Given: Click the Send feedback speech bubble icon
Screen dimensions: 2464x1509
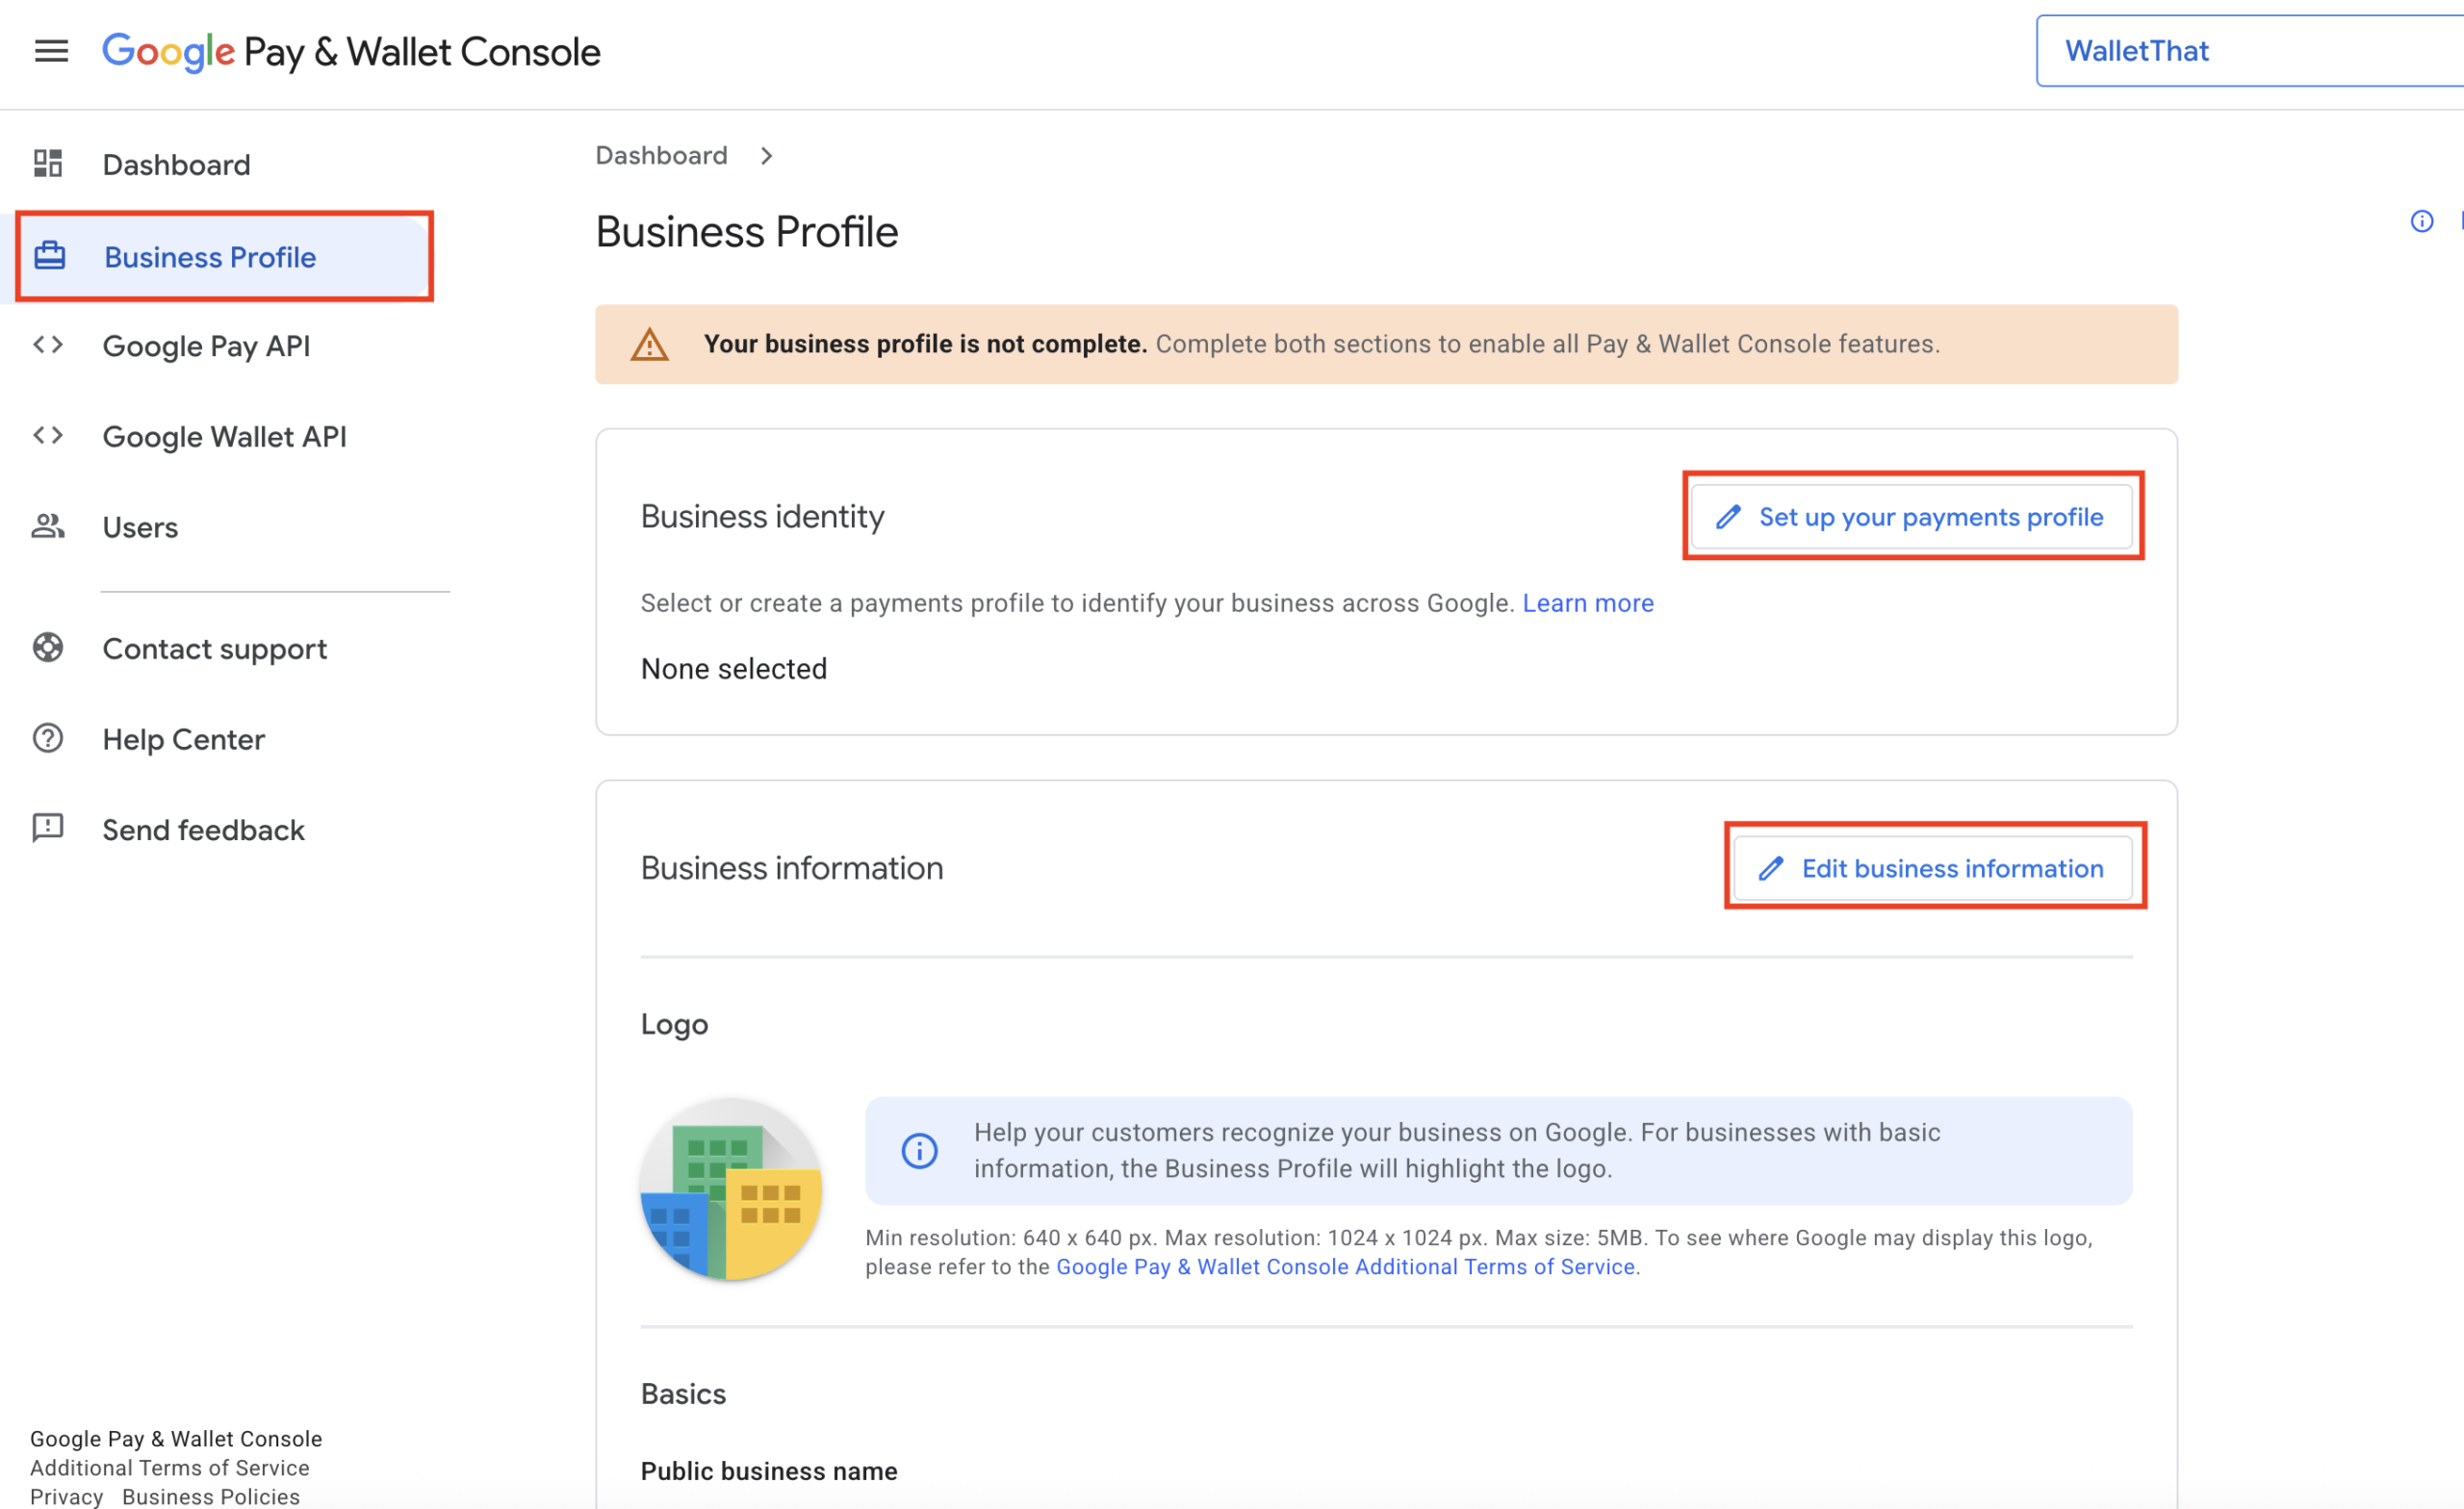Looking at the screenshot, I should 48,828.
